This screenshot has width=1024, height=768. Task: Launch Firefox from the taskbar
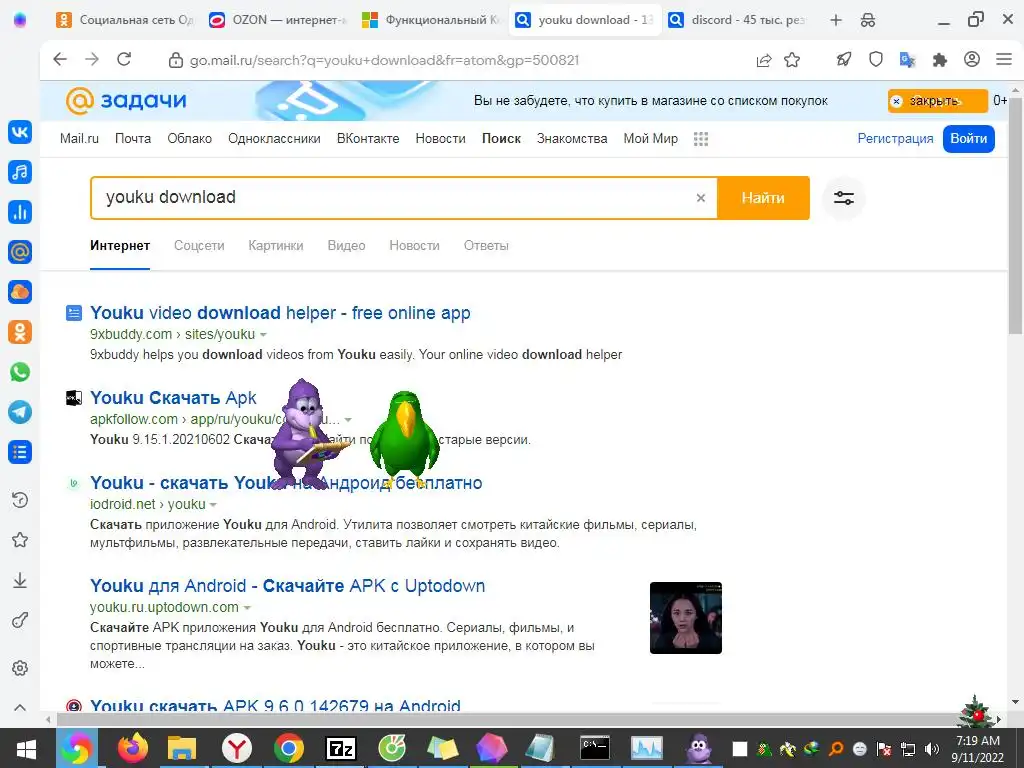point(133,748)
